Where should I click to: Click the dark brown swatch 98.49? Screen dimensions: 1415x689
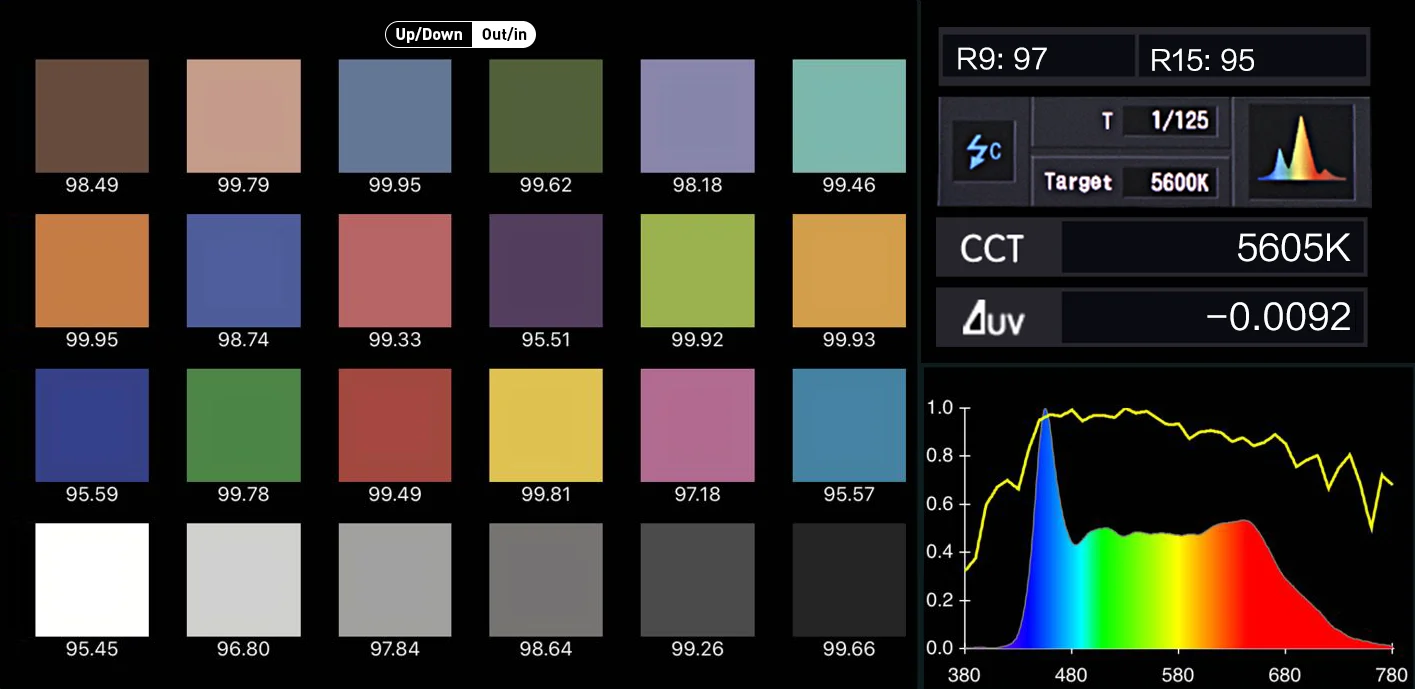(x=92, y=116)
